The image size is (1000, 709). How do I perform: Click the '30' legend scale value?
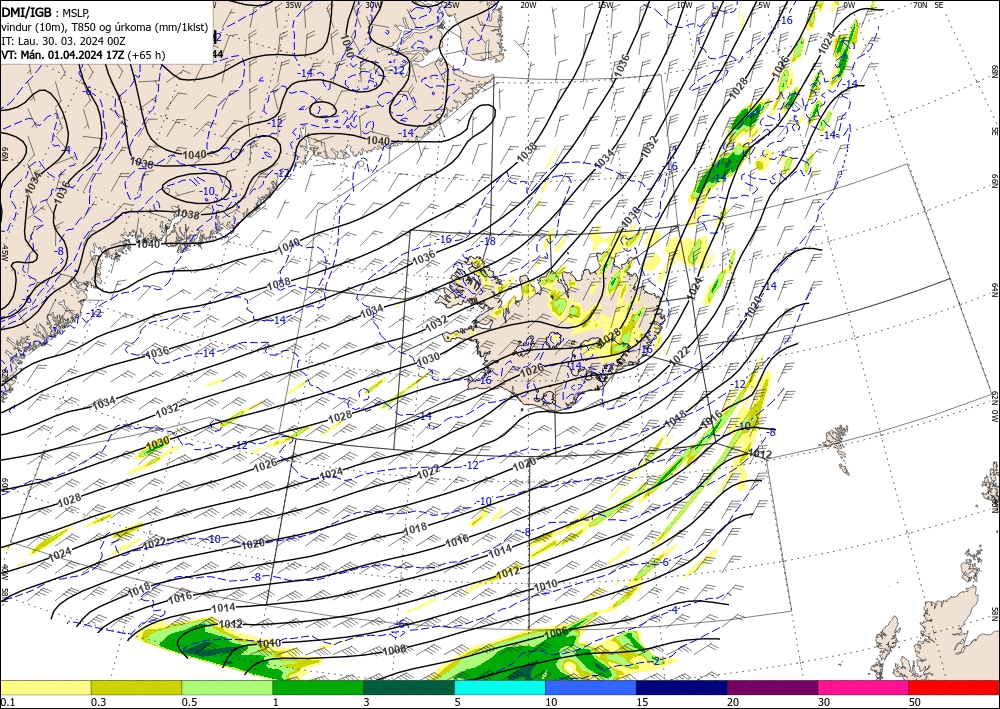824,702
